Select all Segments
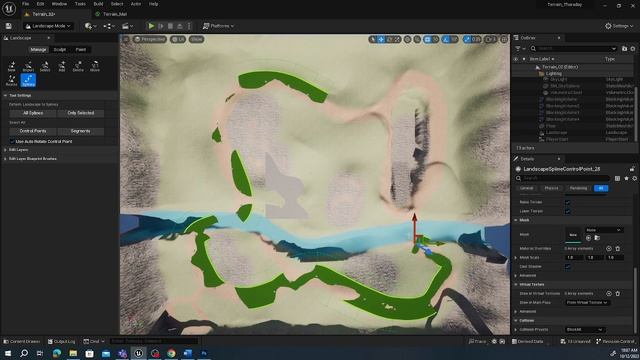640x360 pixels. point(80,131)
